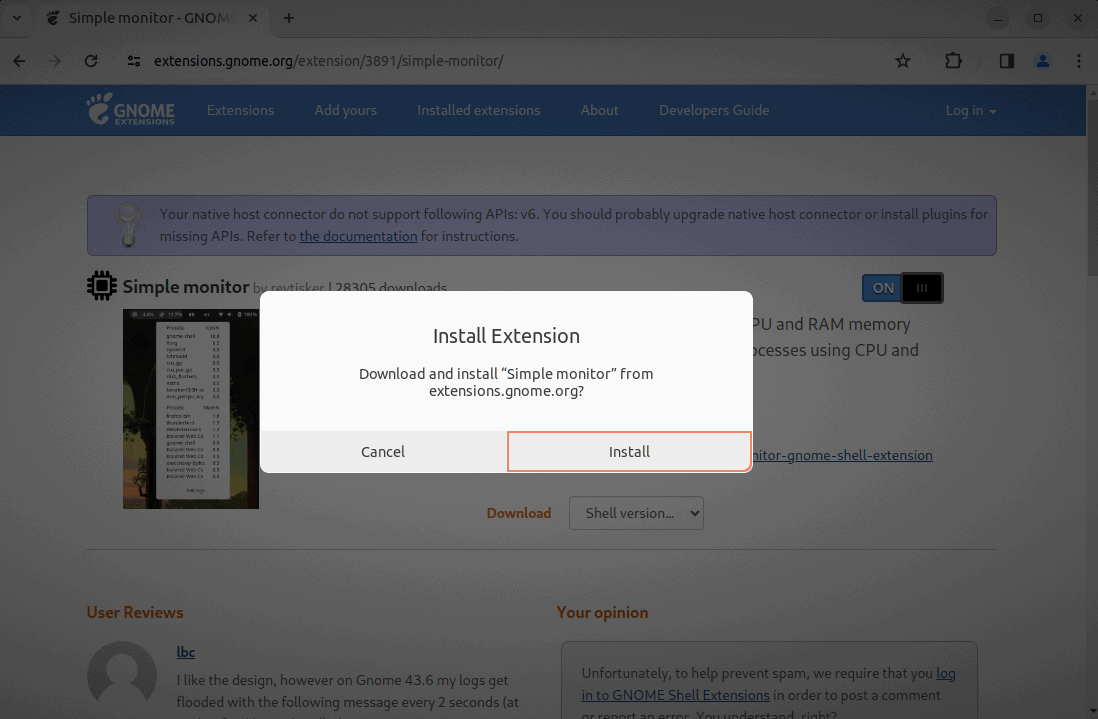Click the Simple monitor chip icon
Viewport: 1098px width, 719px height.
click(x=102, y=286)
